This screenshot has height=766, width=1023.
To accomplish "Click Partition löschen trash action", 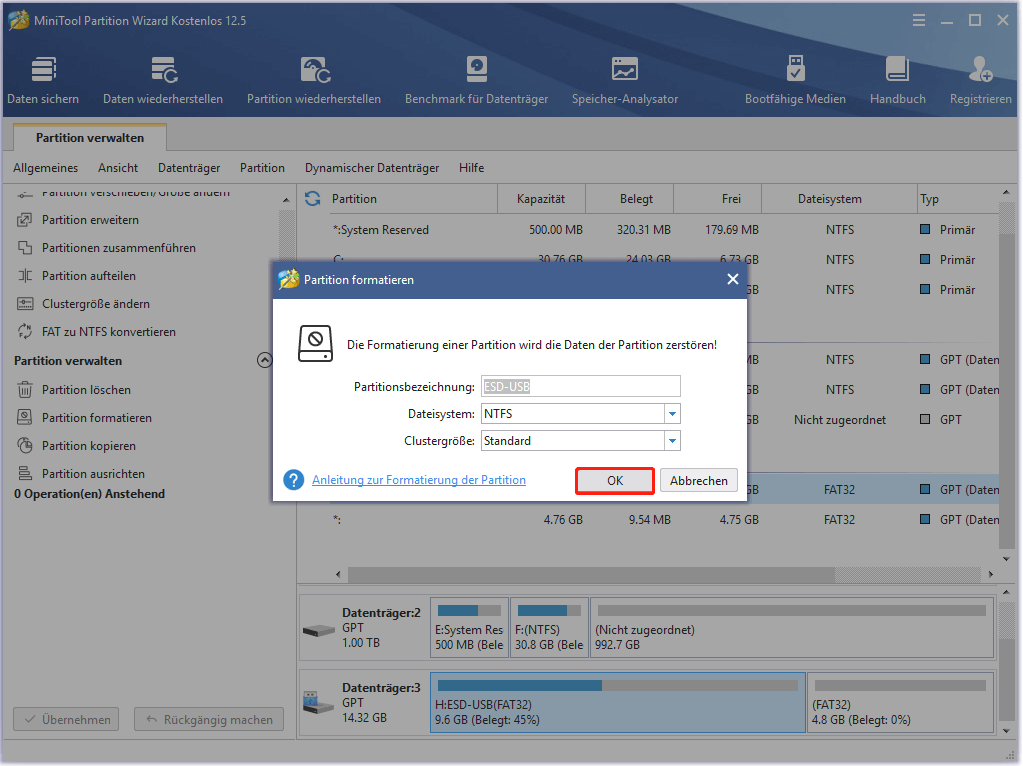I will tap(86, 390).
